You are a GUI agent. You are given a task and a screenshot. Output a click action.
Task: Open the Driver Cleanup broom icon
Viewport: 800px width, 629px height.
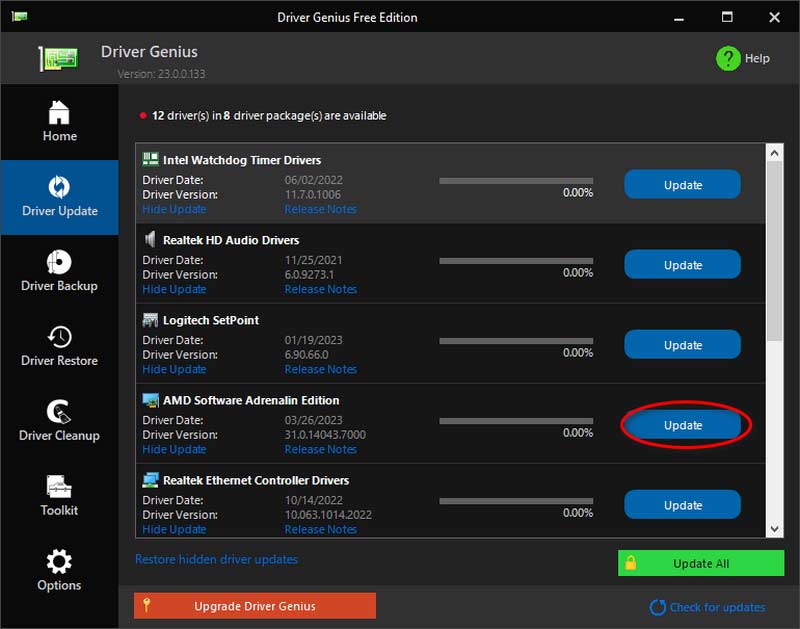point(59,412)
